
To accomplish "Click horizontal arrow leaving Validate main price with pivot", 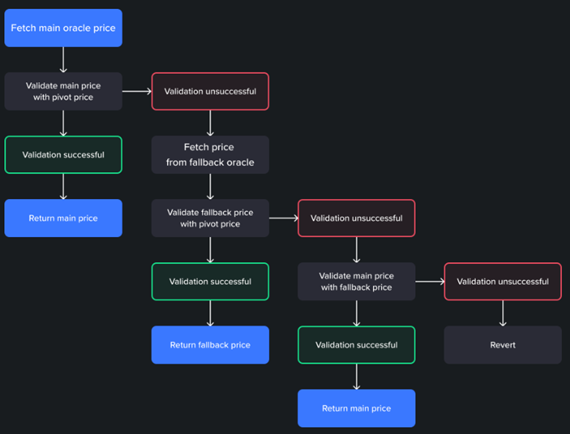I will click(x=137, y=91).
